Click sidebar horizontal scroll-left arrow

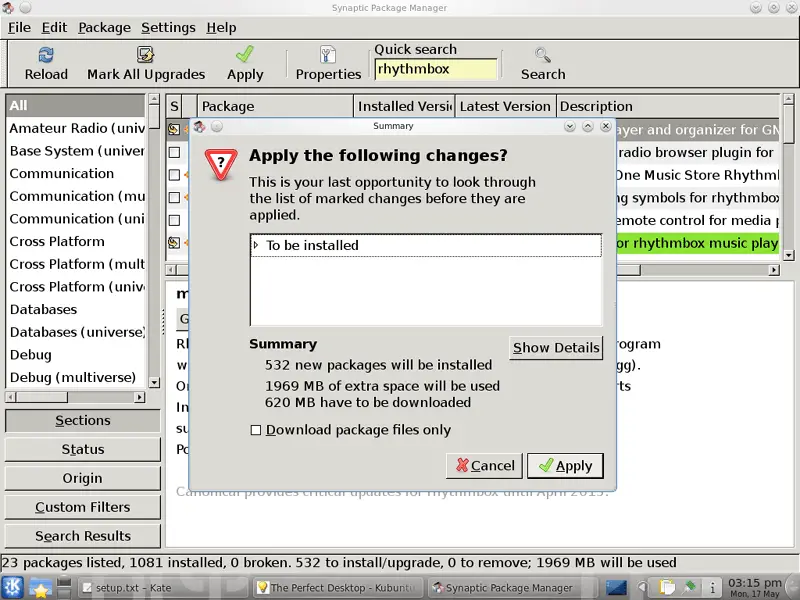pos(11,397)
